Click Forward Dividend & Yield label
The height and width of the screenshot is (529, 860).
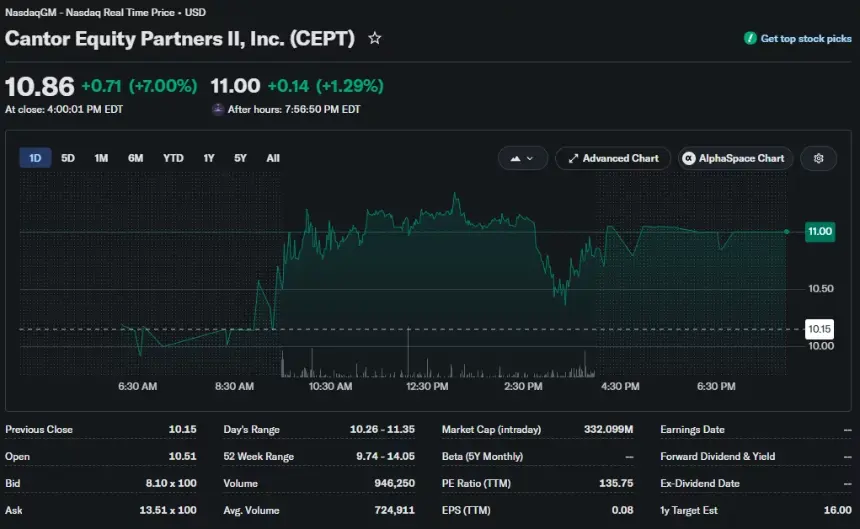coord(717,456)
